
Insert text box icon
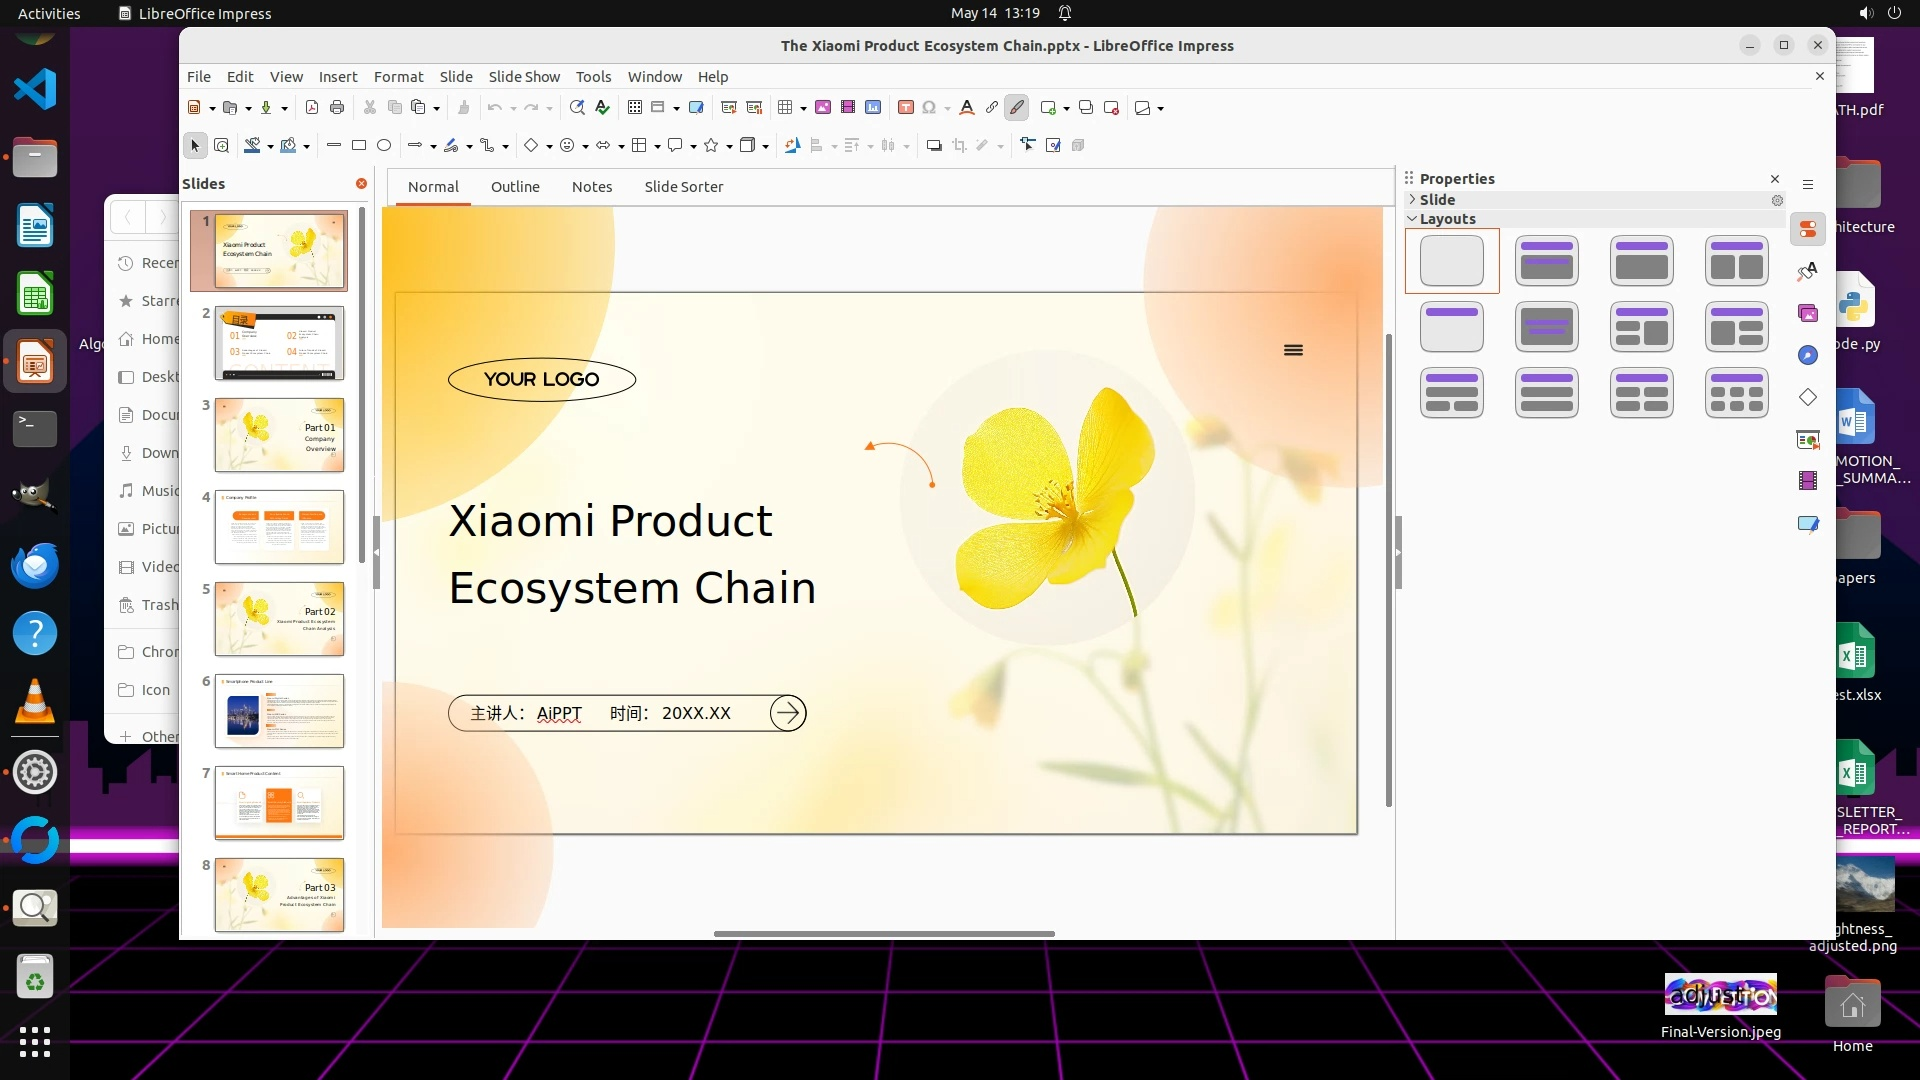coord(905,108)
